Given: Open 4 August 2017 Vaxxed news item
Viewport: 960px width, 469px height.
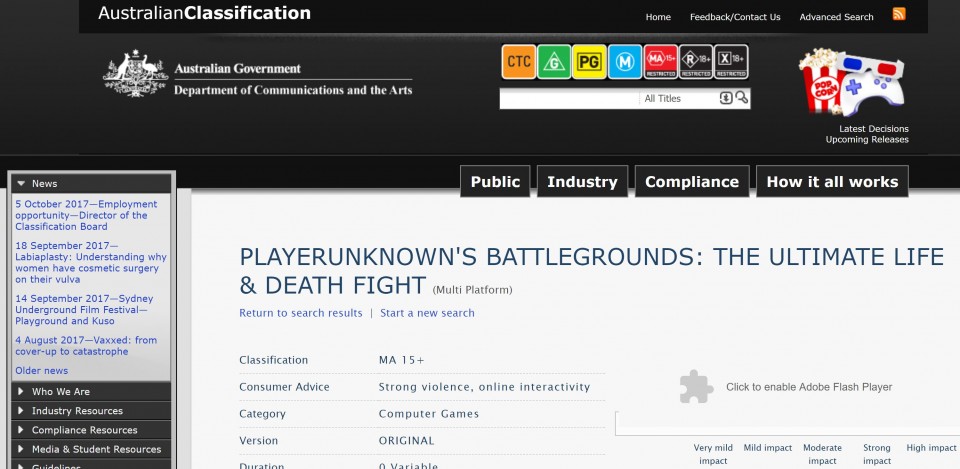Looking at the screenshot, I should pos(86,345).
